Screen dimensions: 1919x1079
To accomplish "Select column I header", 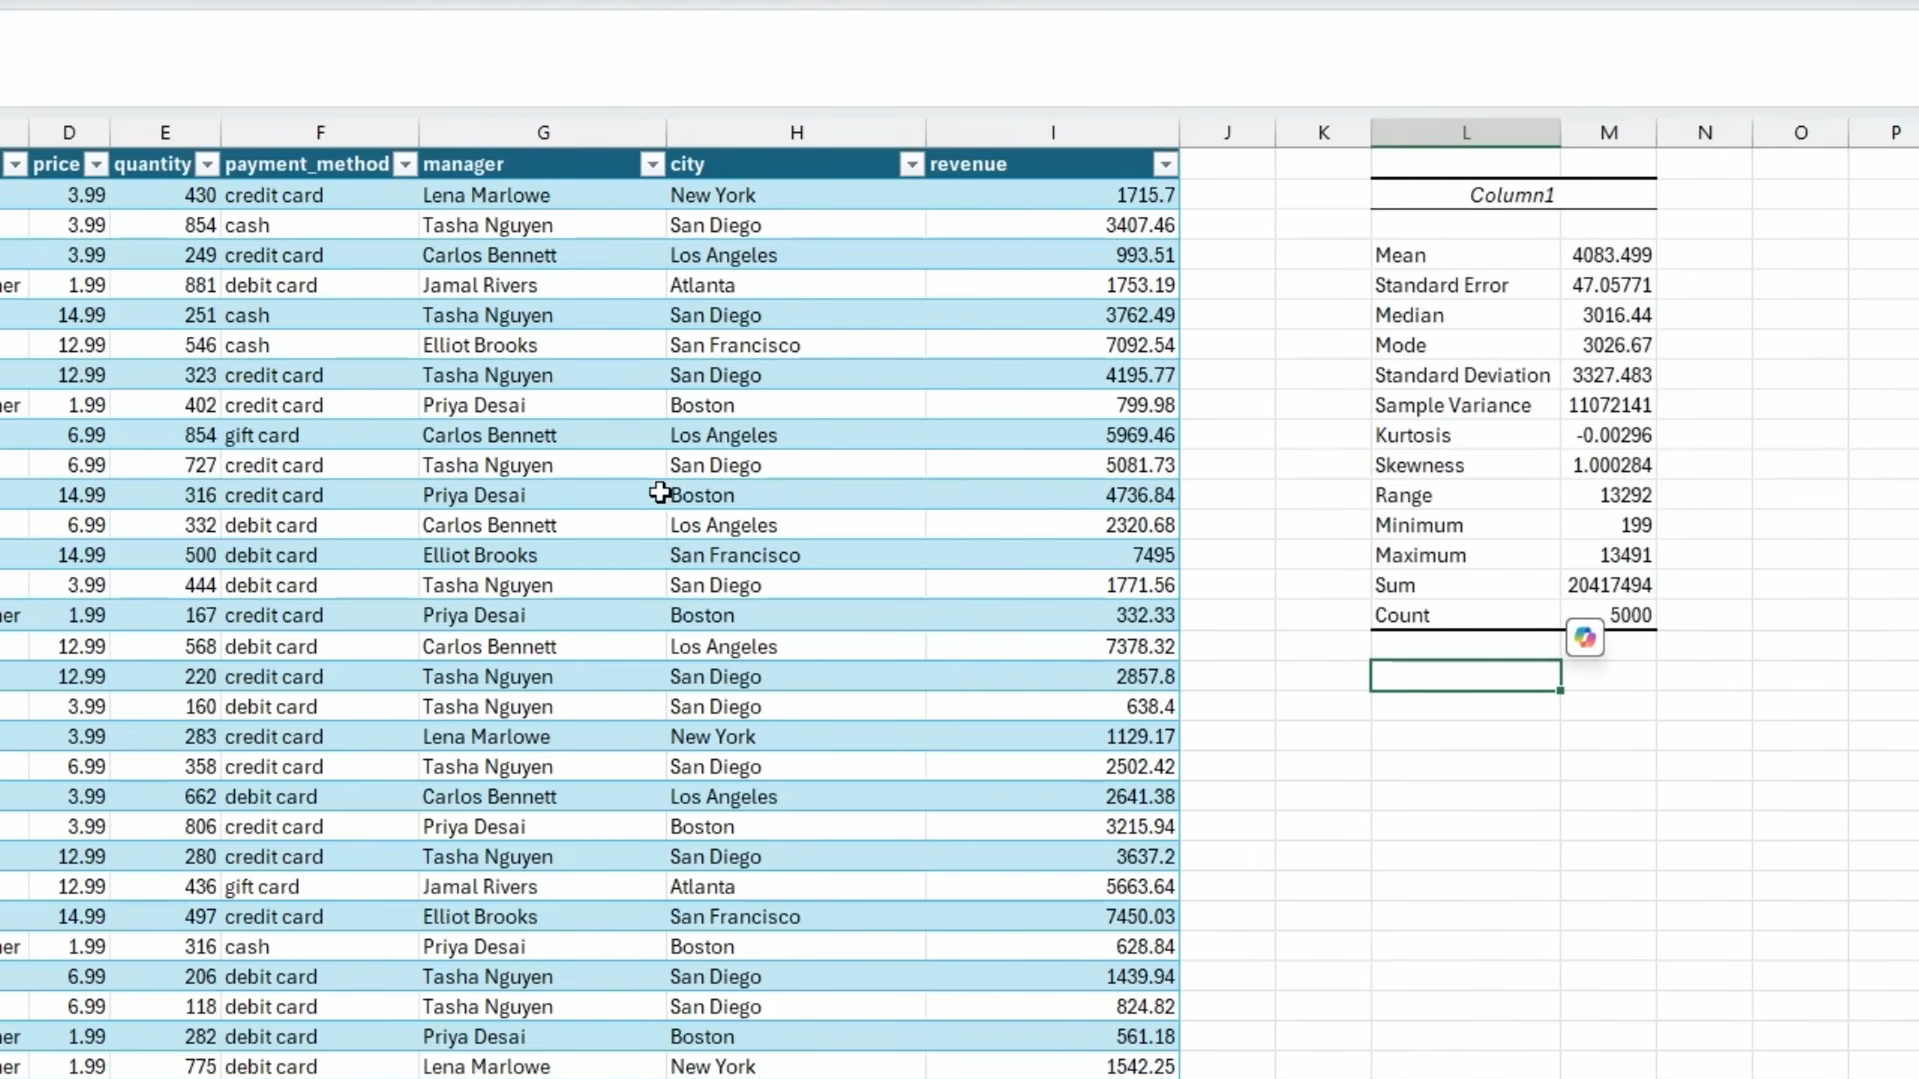I will tap(1053, 133).
